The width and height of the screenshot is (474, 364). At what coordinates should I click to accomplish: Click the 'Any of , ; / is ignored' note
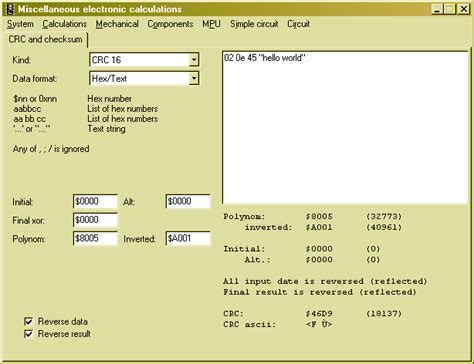point(51,149)
